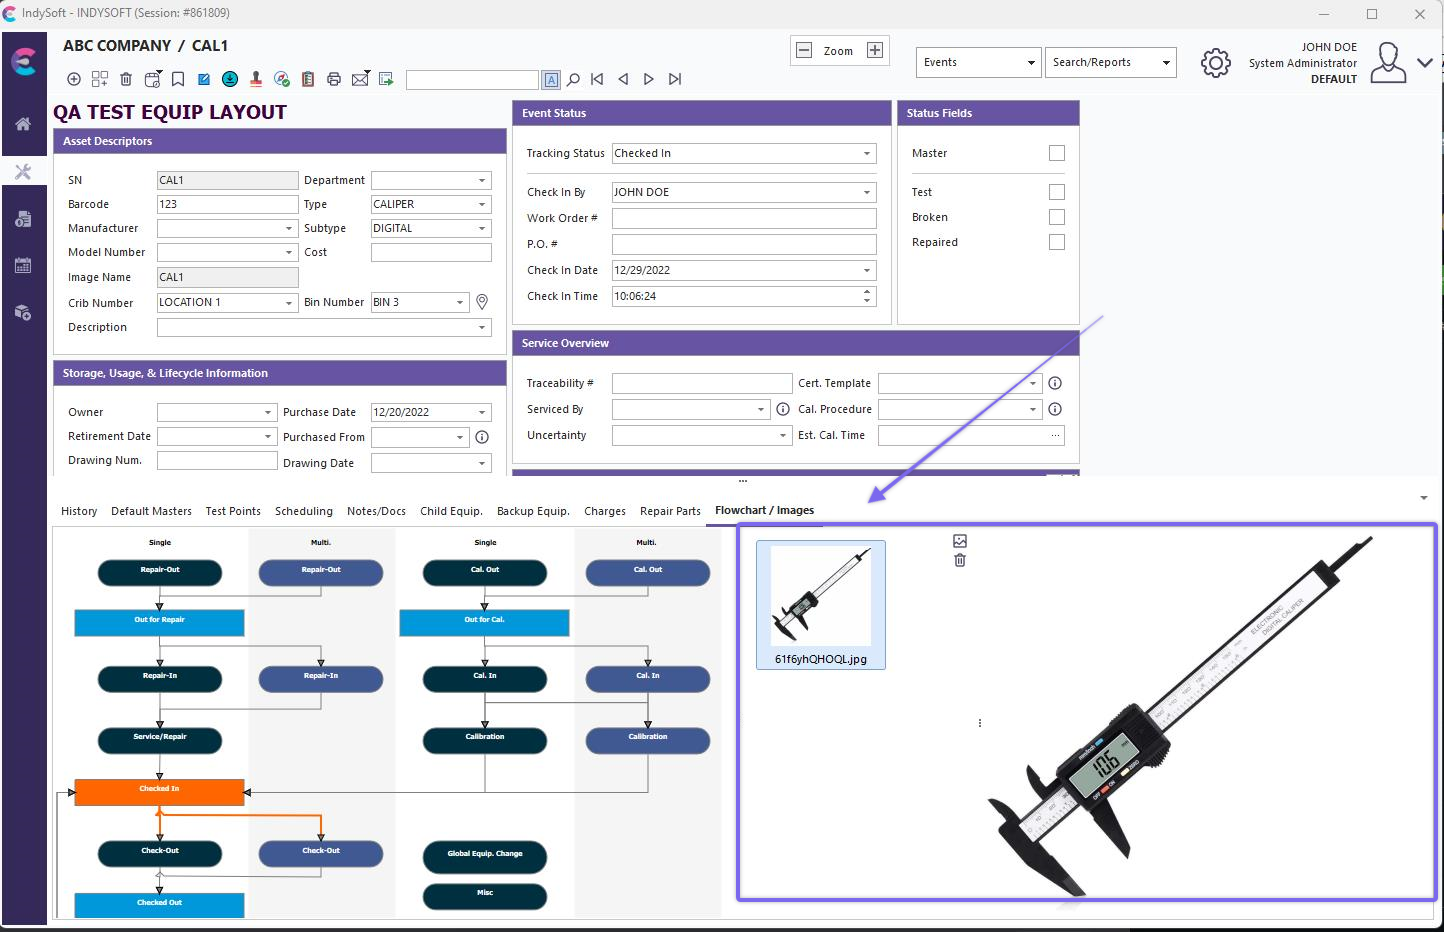Click the Check-Out flowchart button

160,852
